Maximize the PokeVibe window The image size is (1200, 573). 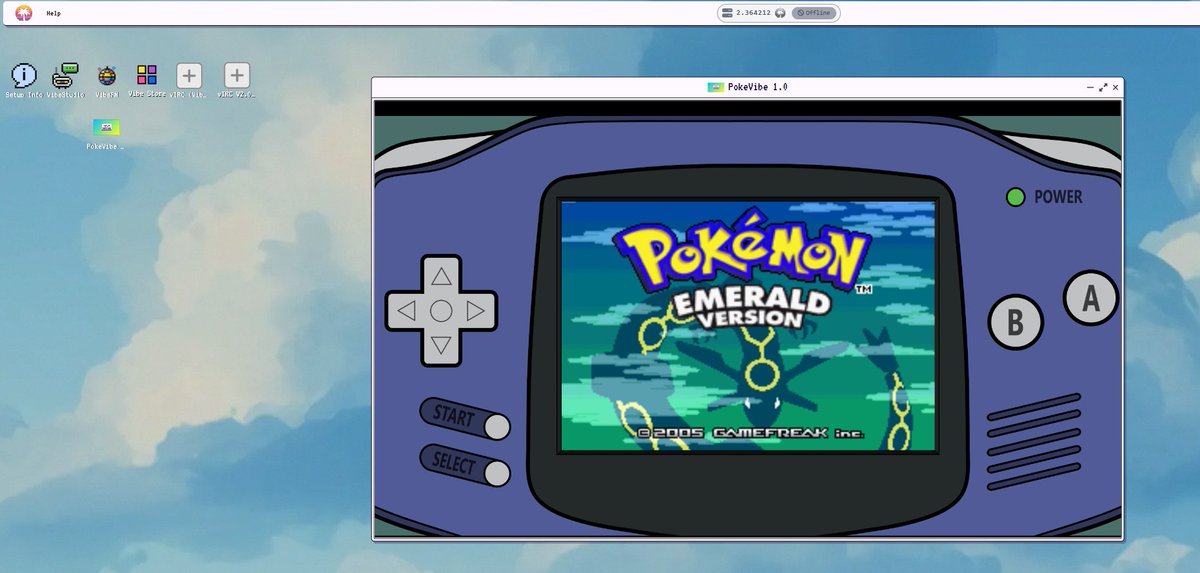1103,88
